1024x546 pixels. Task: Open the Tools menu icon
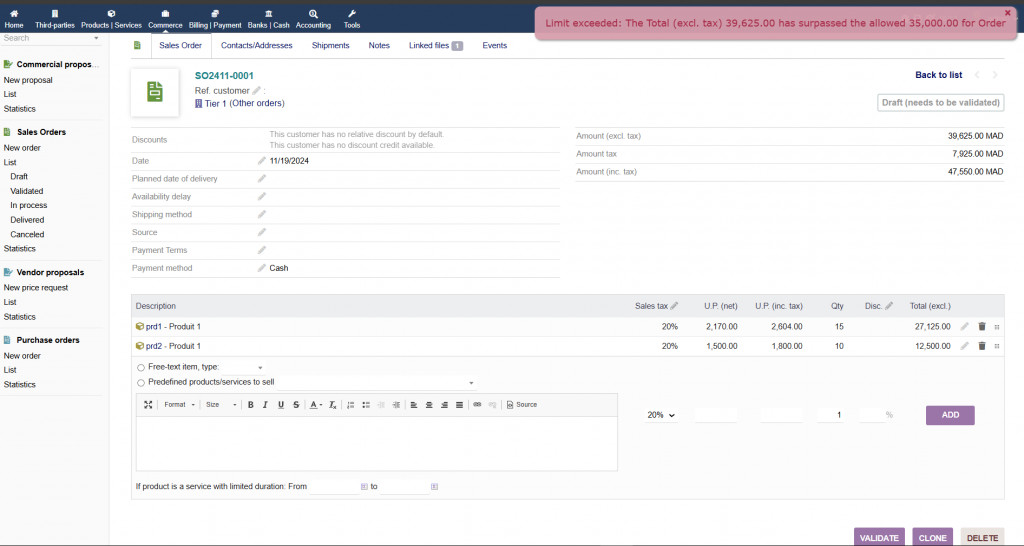352,14
